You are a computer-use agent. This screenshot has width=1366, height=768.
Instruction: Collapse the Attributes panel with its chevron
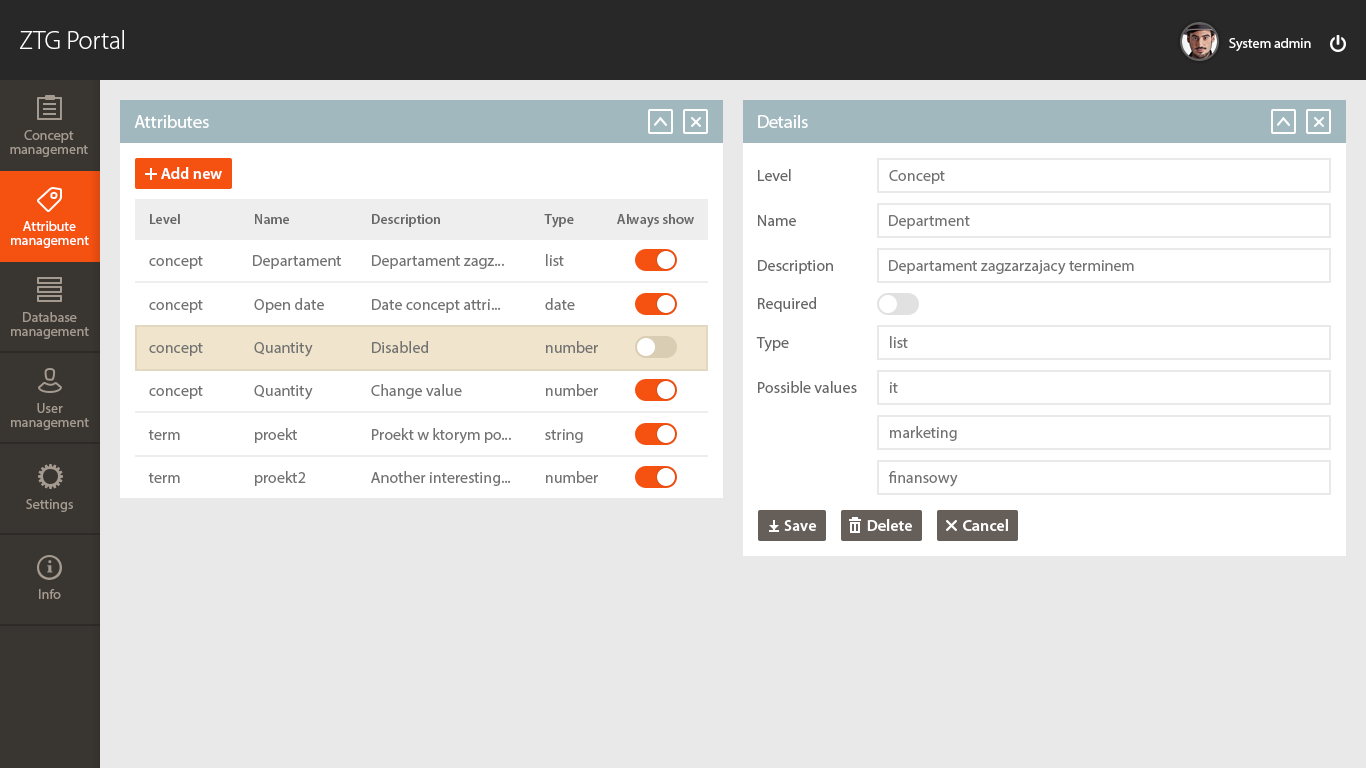point(659,121)
